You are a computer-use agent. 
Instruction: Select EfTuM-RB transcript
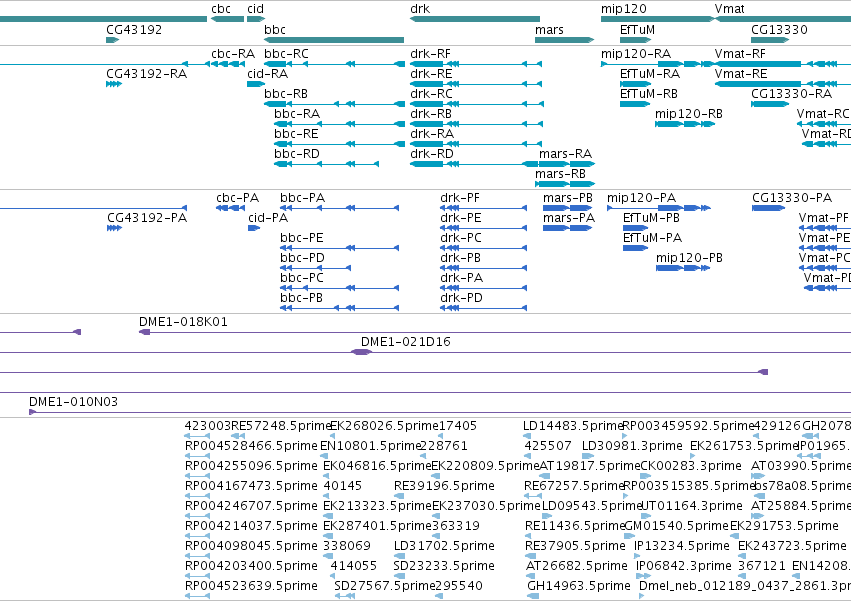tap(635, 104)
